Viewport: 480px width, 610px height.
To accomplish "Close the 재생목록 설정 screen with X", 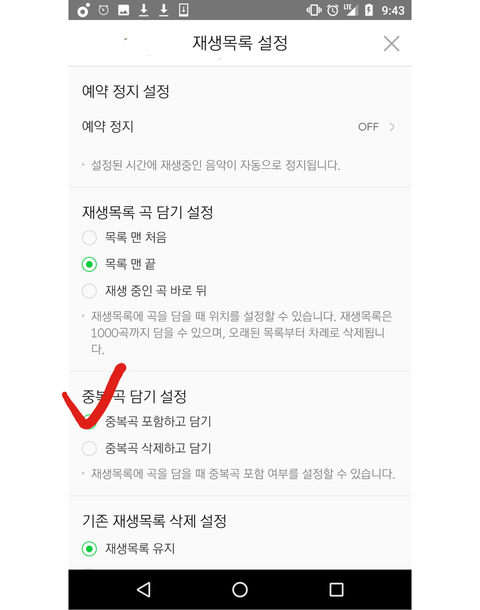I will pos(391,44).
